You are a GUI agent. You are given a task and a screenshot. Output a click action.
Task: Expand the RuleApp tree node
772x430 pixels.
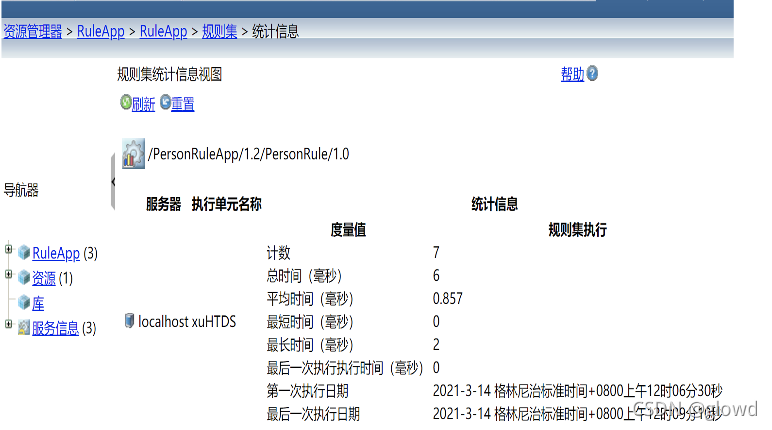coord(8,249)
